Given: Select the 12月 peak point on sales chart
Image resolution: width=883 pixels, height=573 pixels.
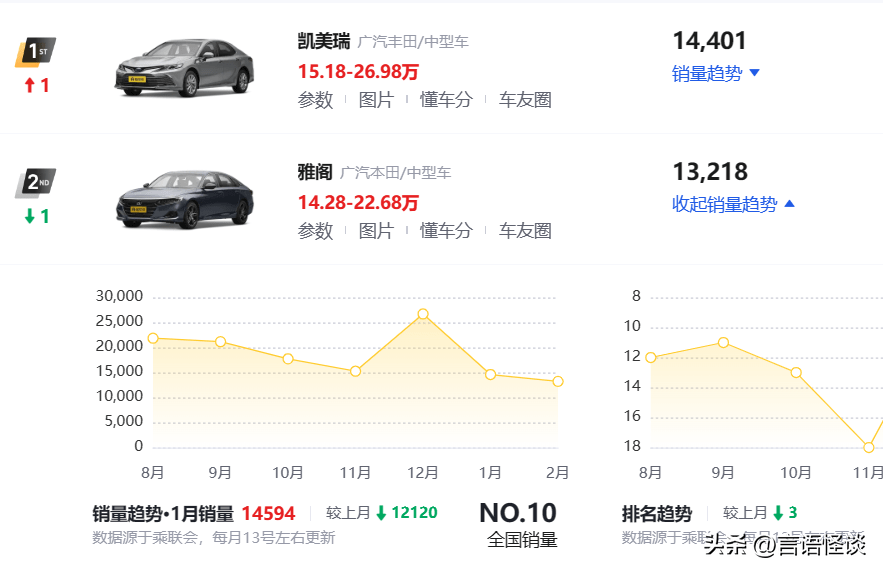Looking at the screenshot, I should tap(423, 314).
